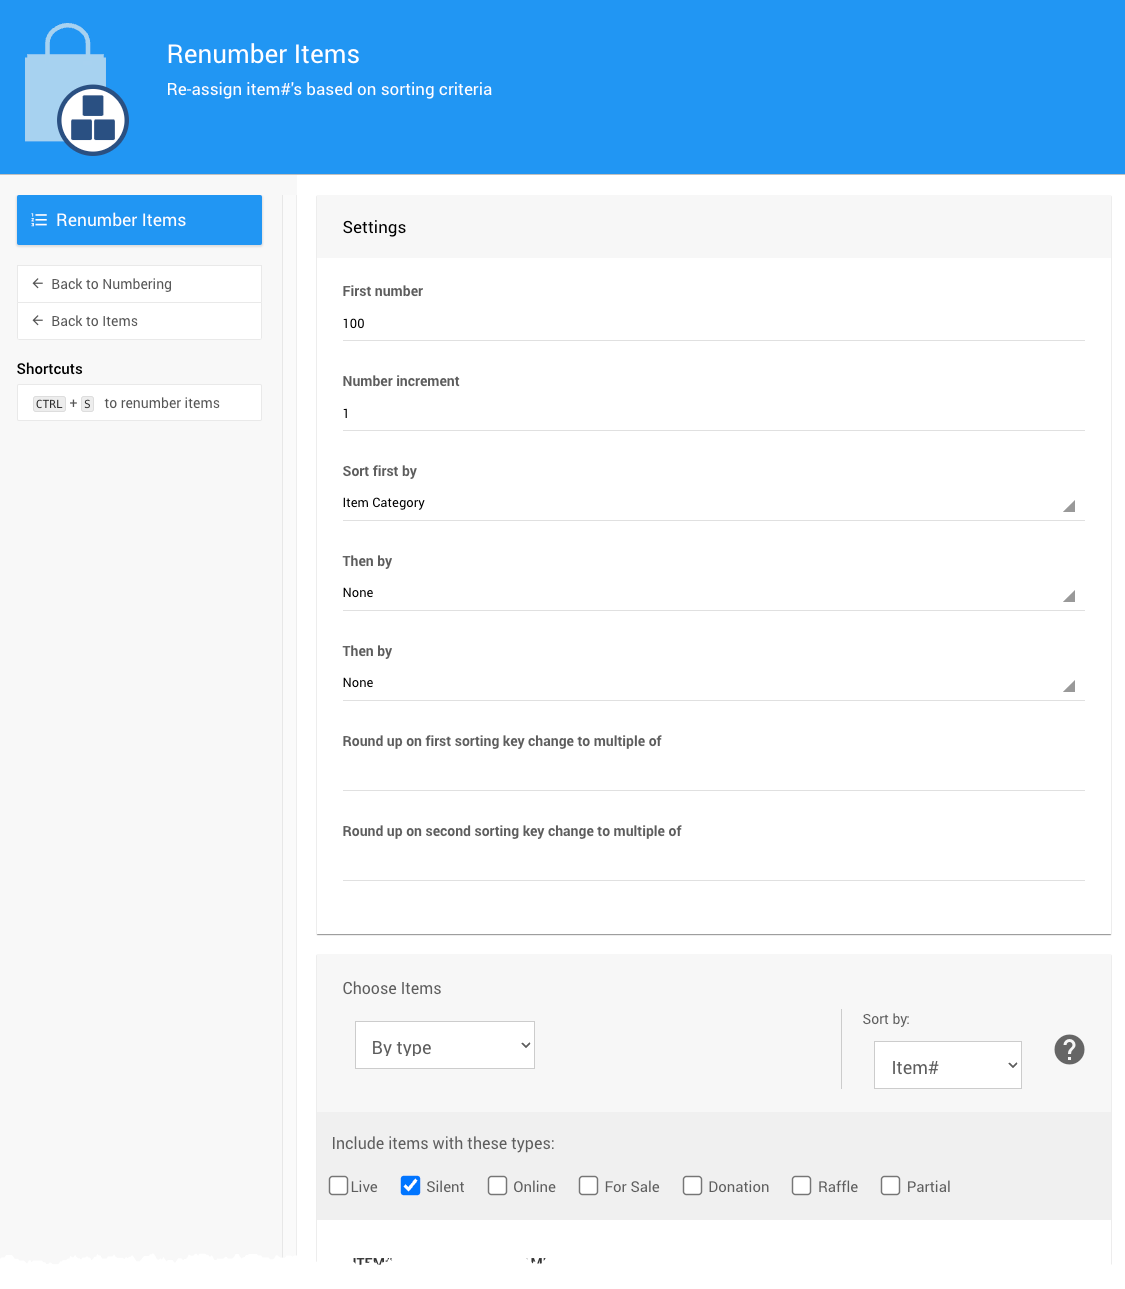
Task: Click the shopping bag logo icon
Action: pos(76,90)
